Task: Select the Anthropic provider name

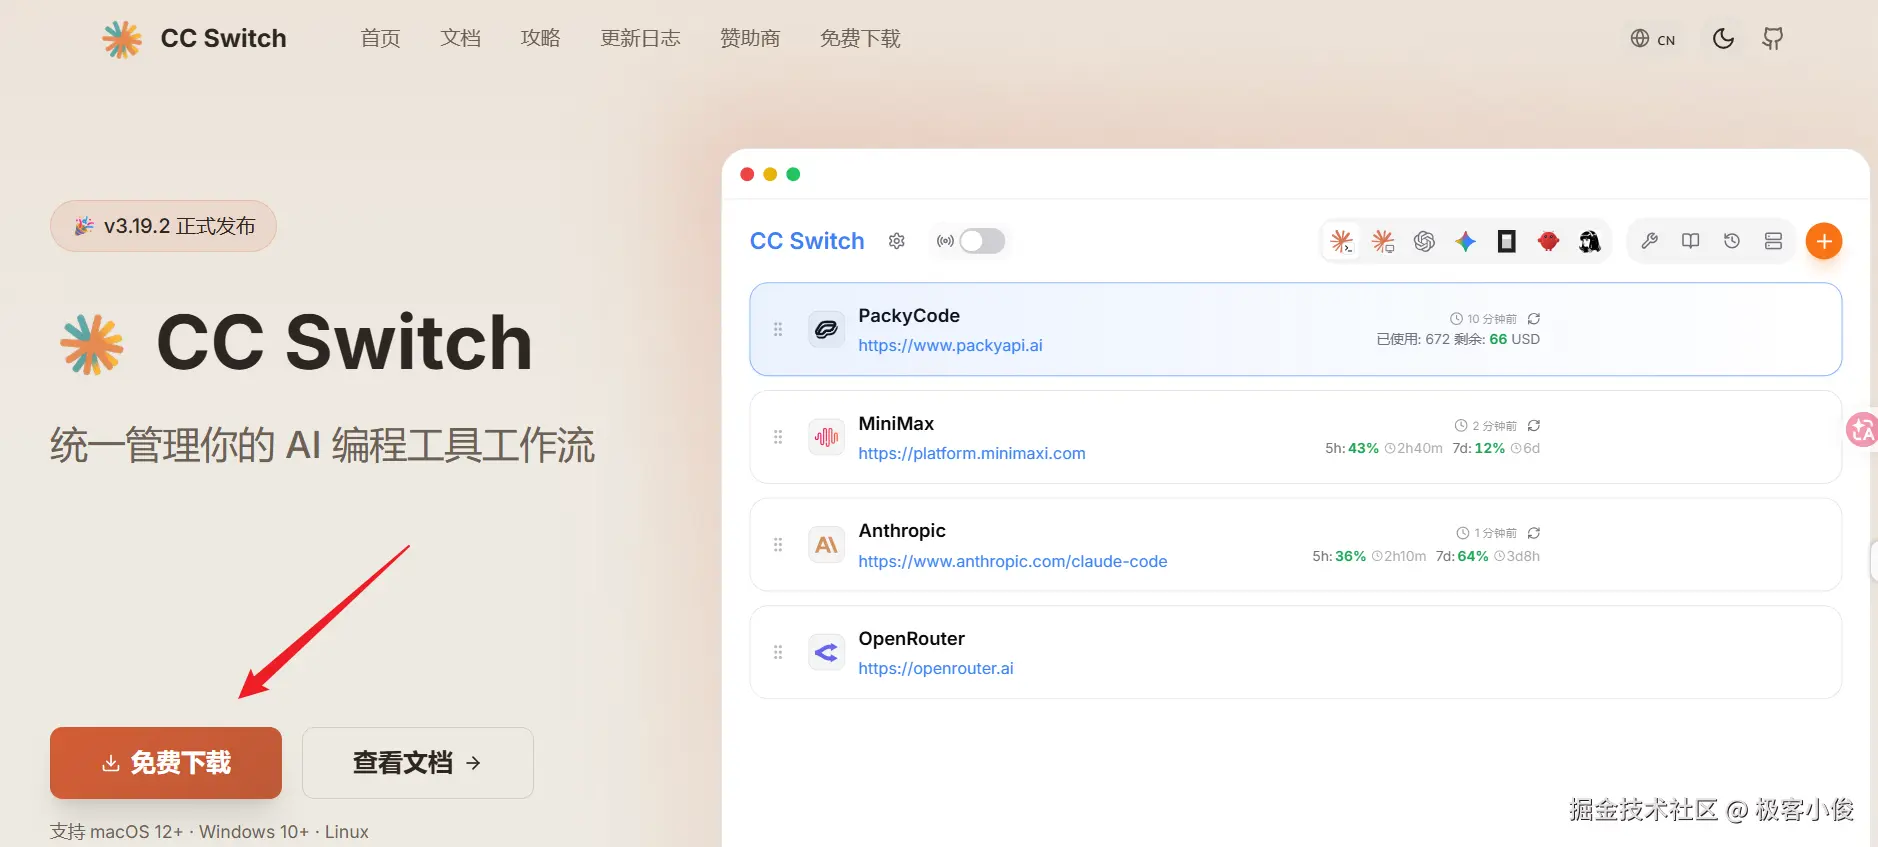Action: 902,531
